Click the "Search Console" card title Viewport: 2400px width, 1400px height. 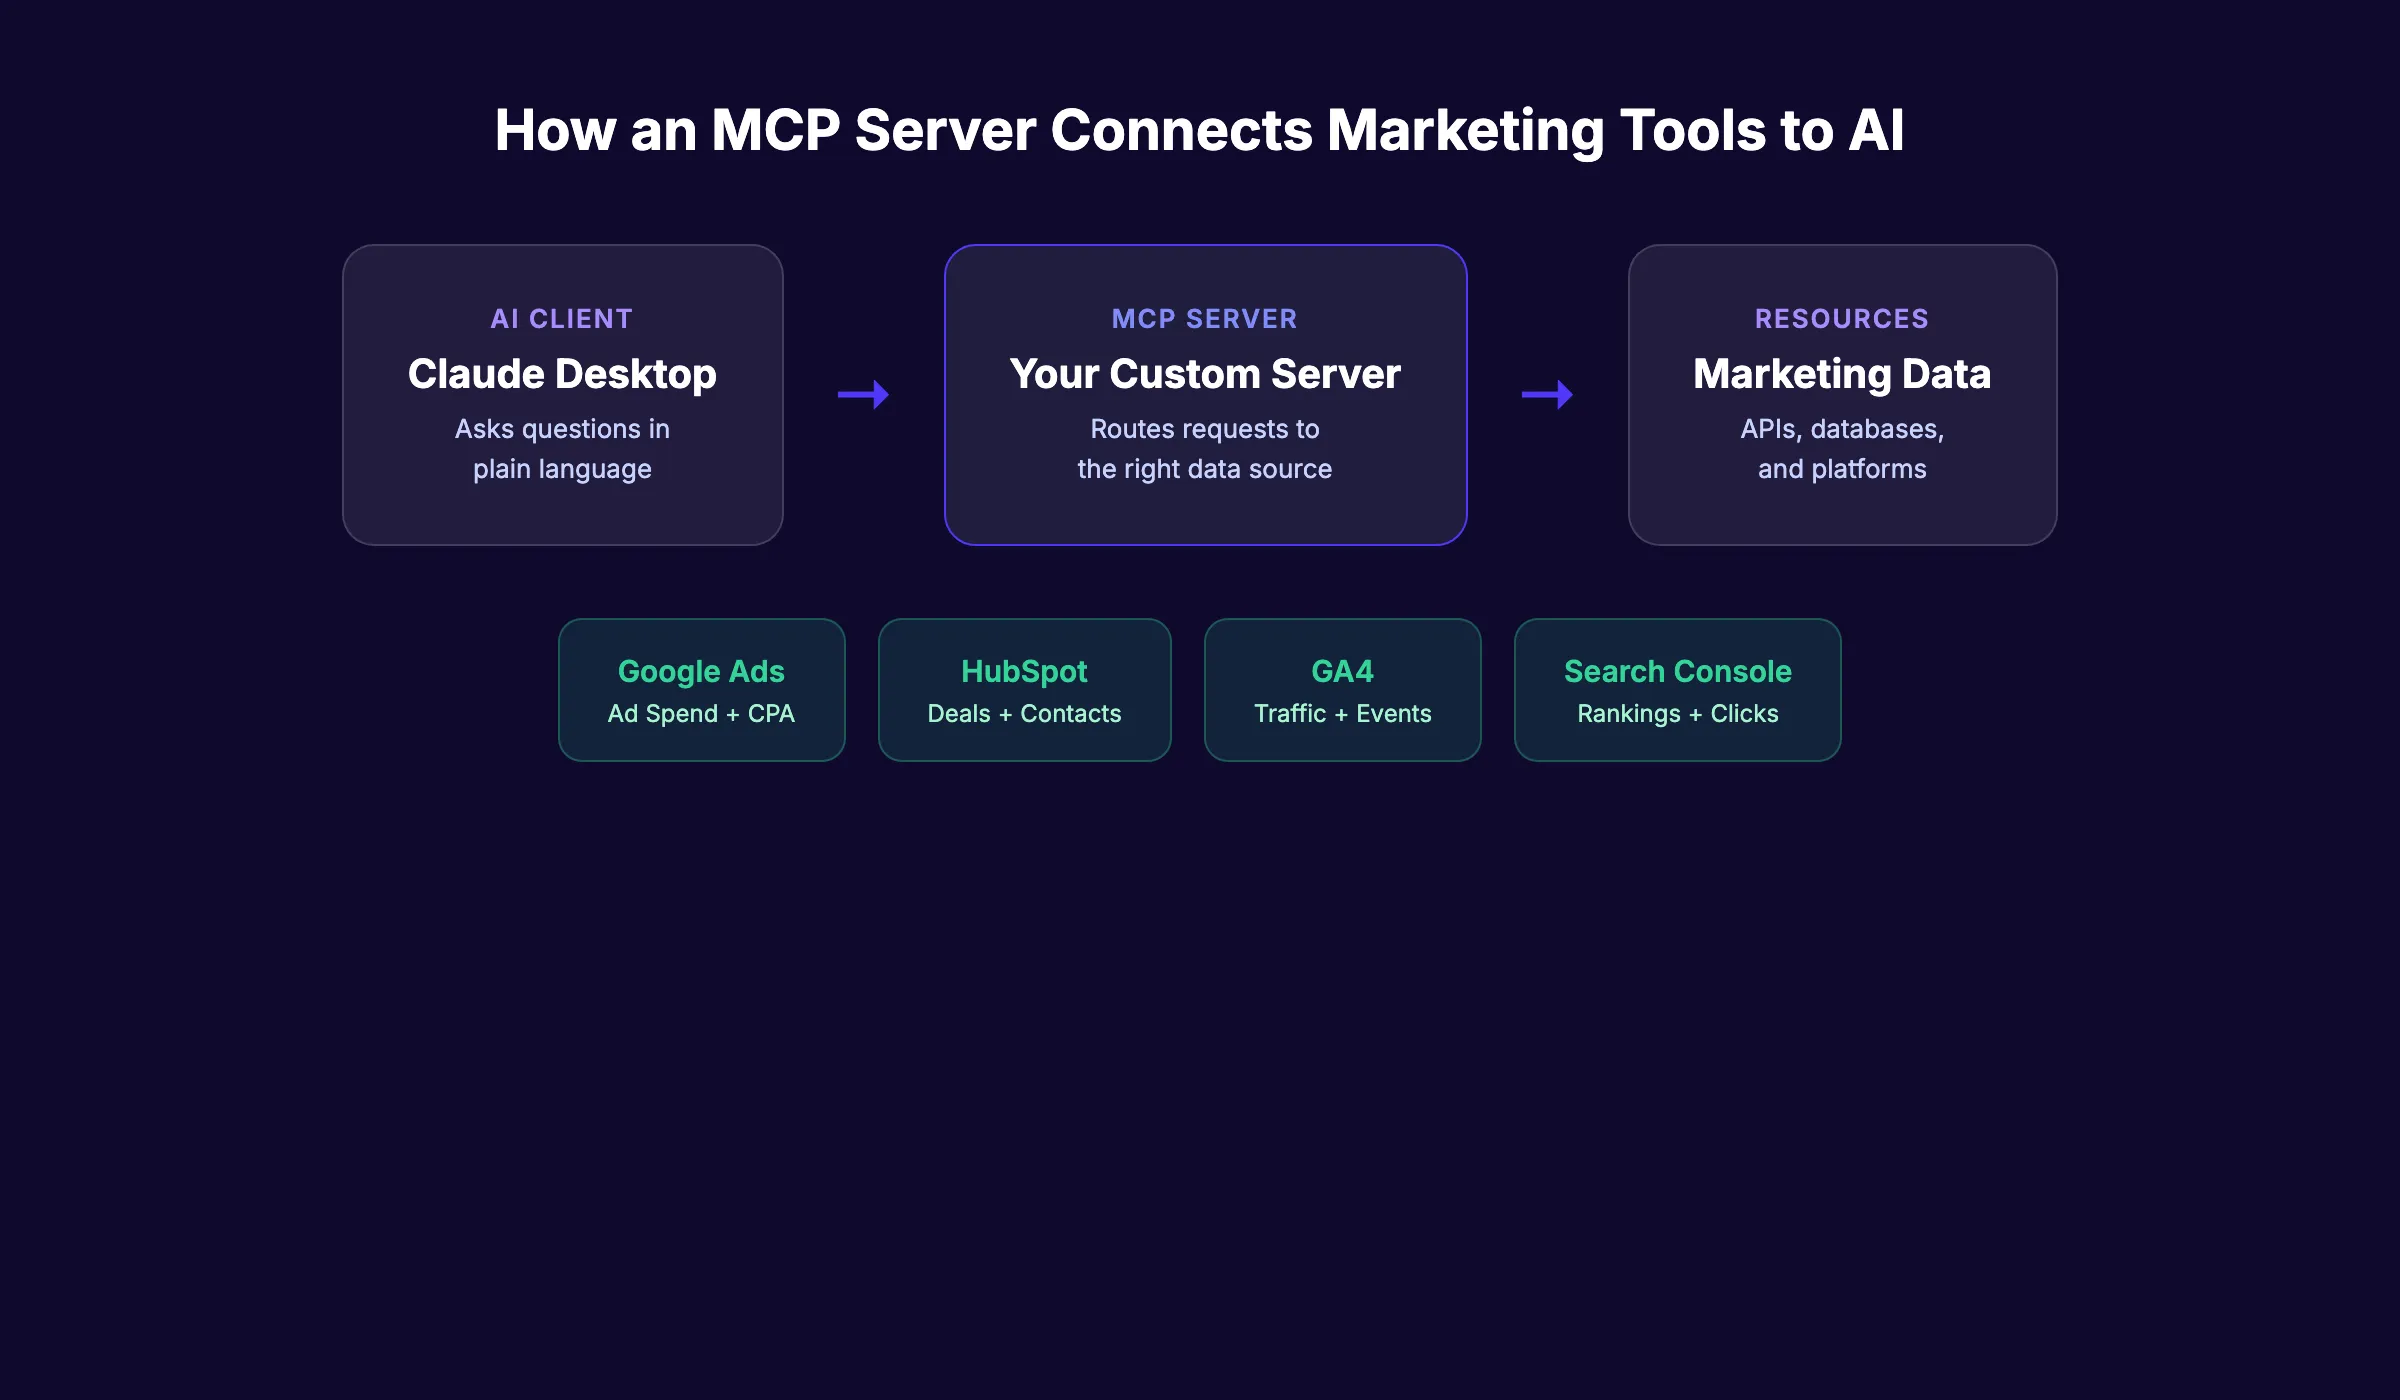coord(1677,671)
